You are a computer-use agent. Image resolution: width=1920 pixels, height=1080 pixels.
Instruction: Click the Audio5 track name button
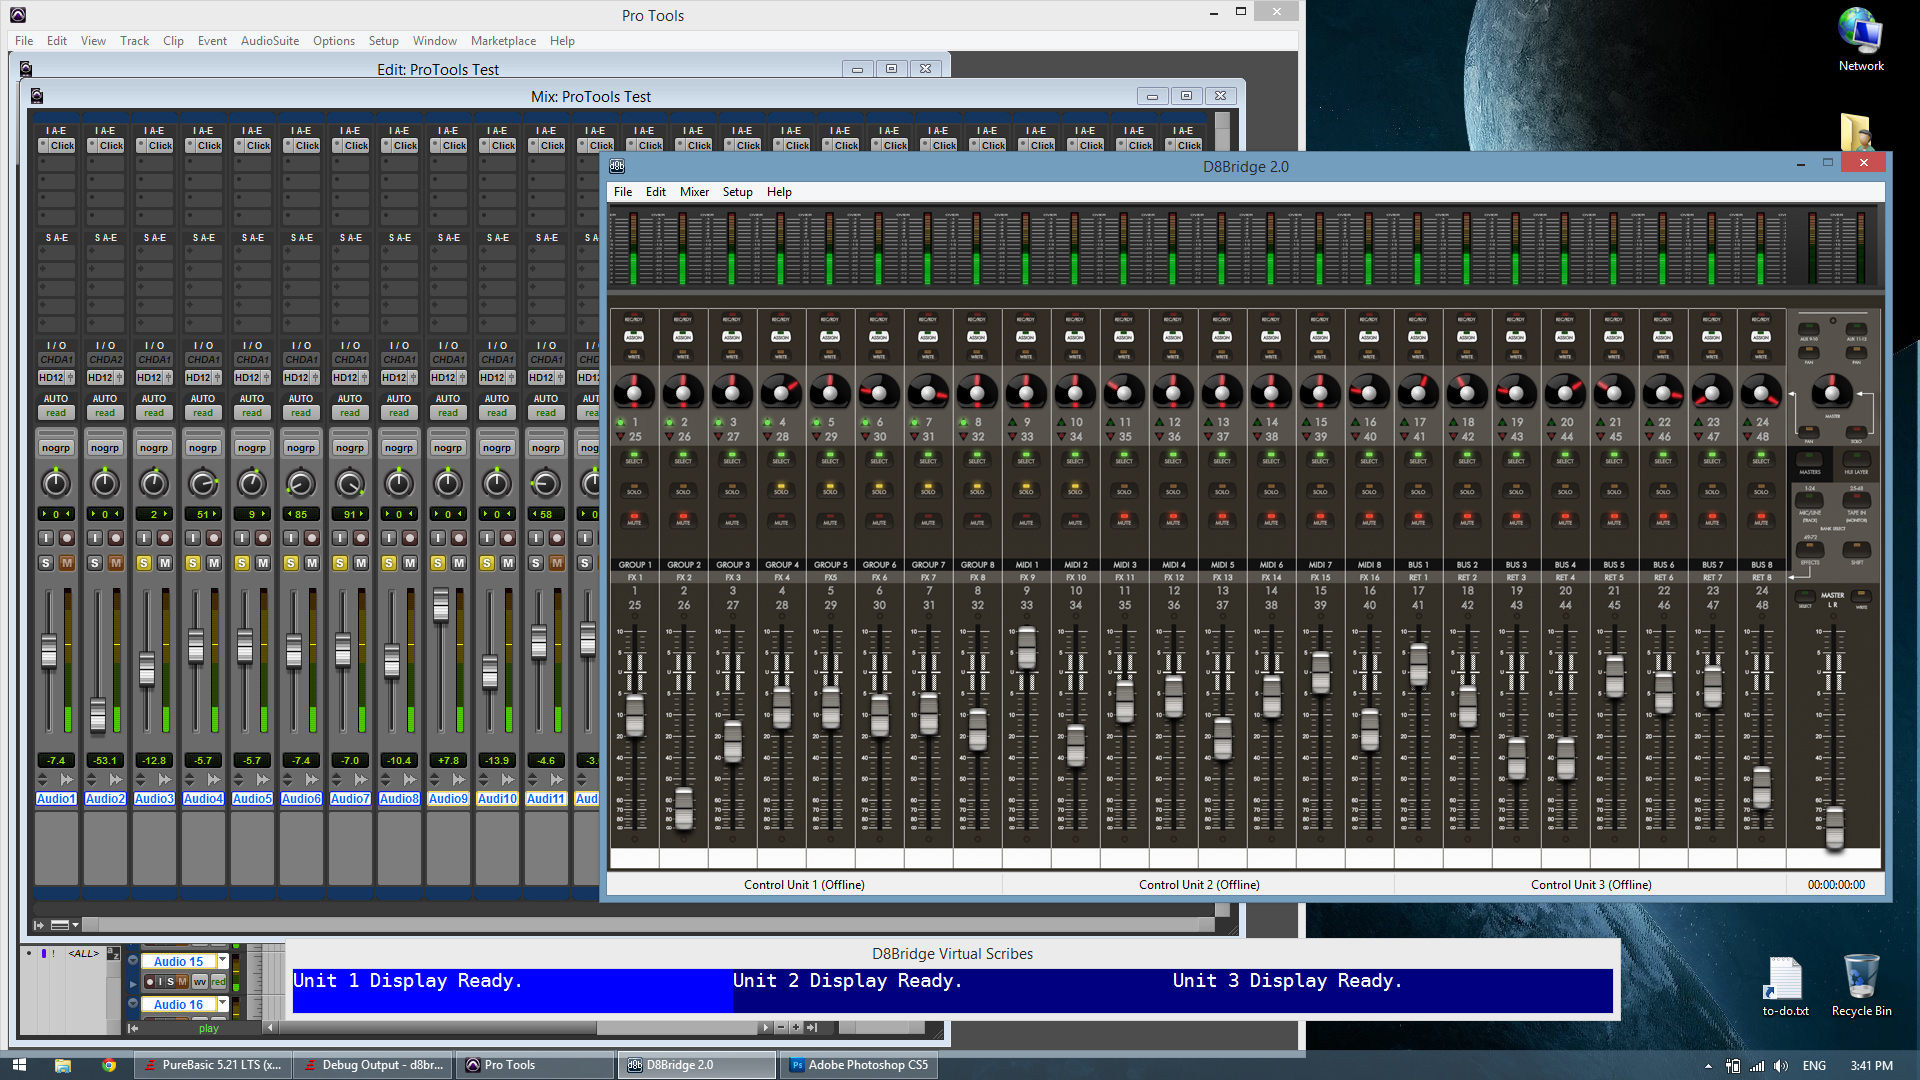[252, 799]
